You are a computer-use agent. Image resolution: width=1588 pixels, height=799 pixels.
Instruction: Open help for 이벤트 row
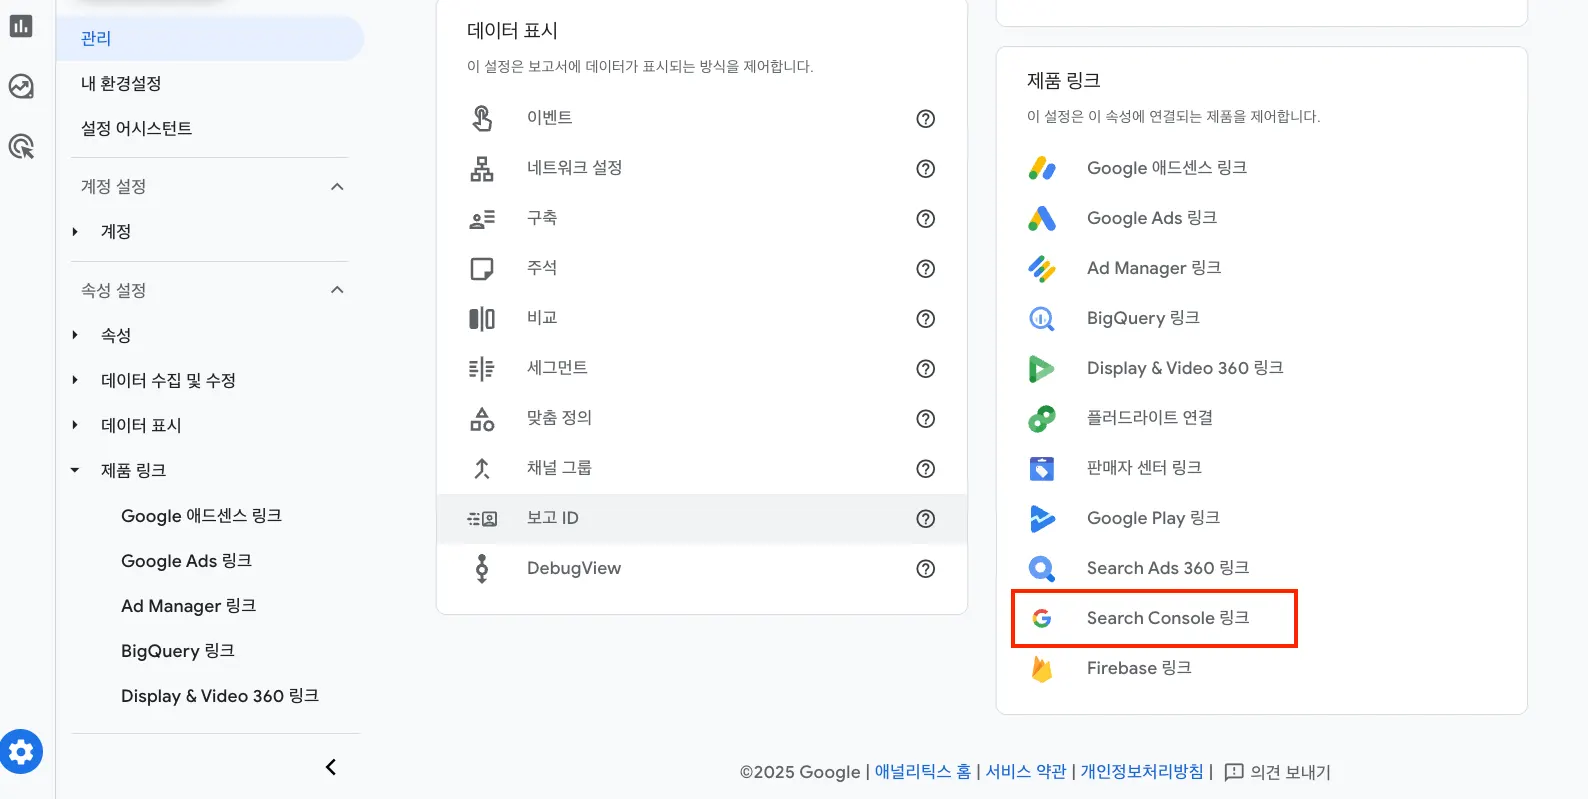pos(926,118)
